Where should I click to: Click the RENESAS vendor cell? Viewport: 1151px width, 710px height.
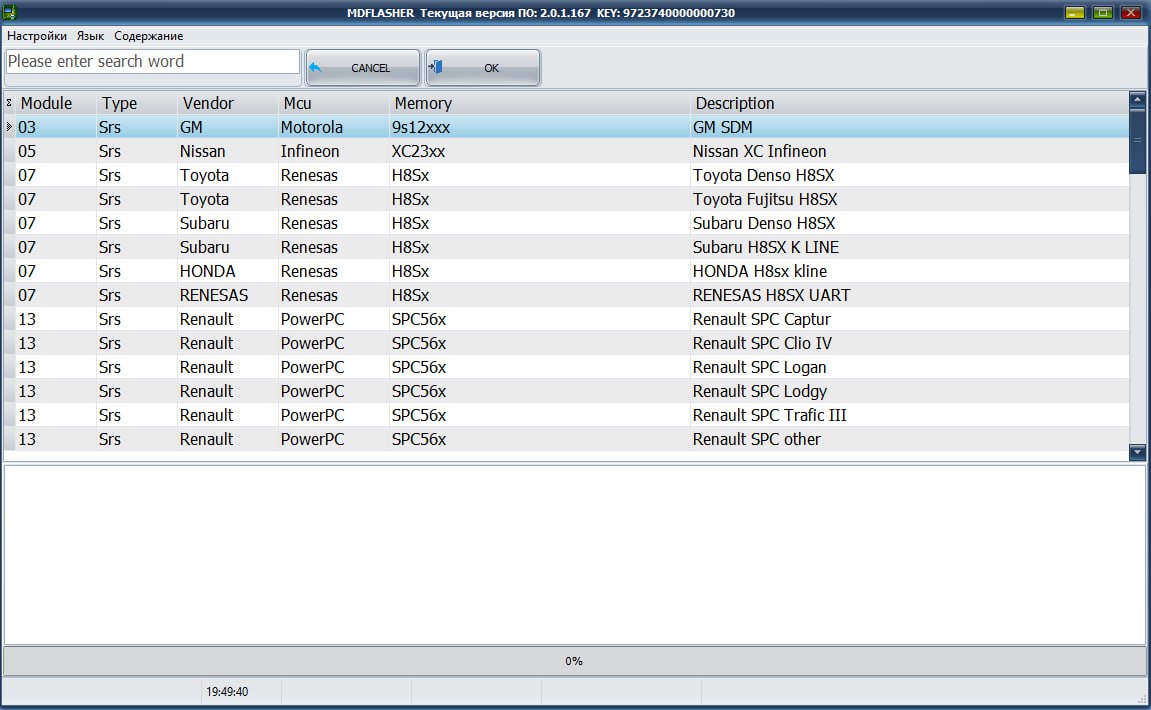(x=228, y=295)
